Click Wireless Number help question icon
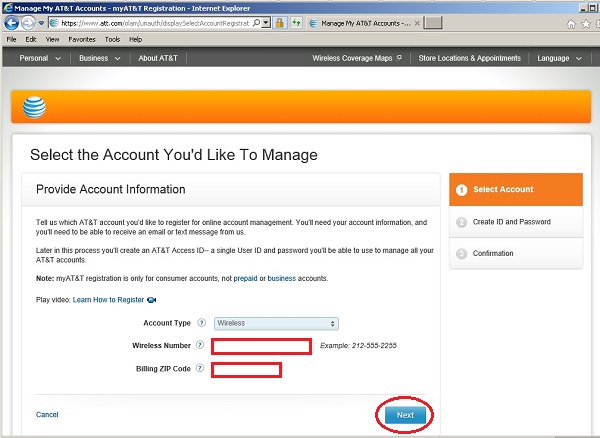Viewport: 600px width, 438px height. [200, 345]
